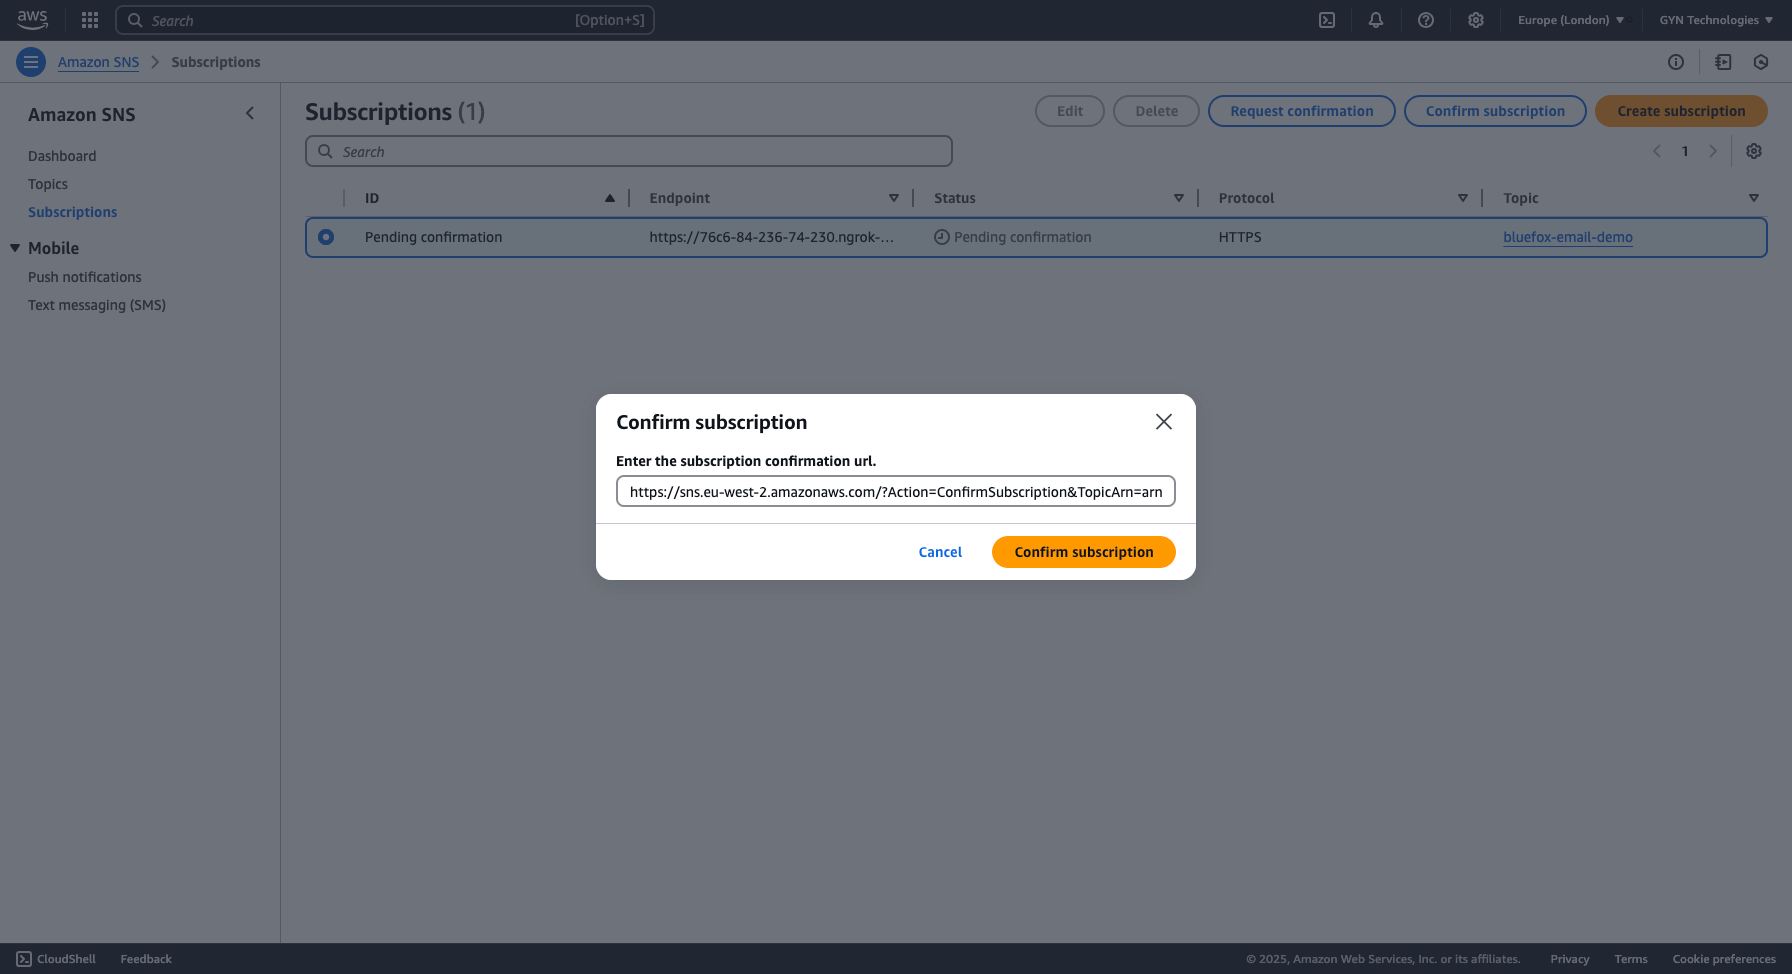This screenshot has height=974, width=1792.
Task: Open the bluefox-email-demo topic link
Action: pyautogui.click(x=1567, y=237)
